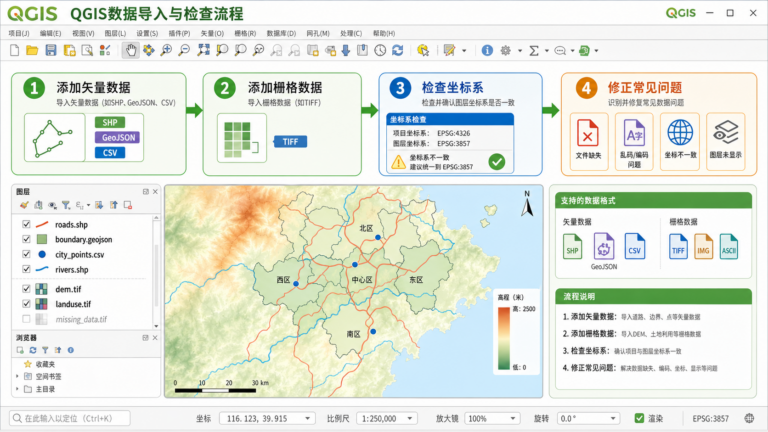Image resolution: width=768 pixels, height=432 pixels.
Task: Open the 栅格(R) menu
Action: tap(245, 33)
